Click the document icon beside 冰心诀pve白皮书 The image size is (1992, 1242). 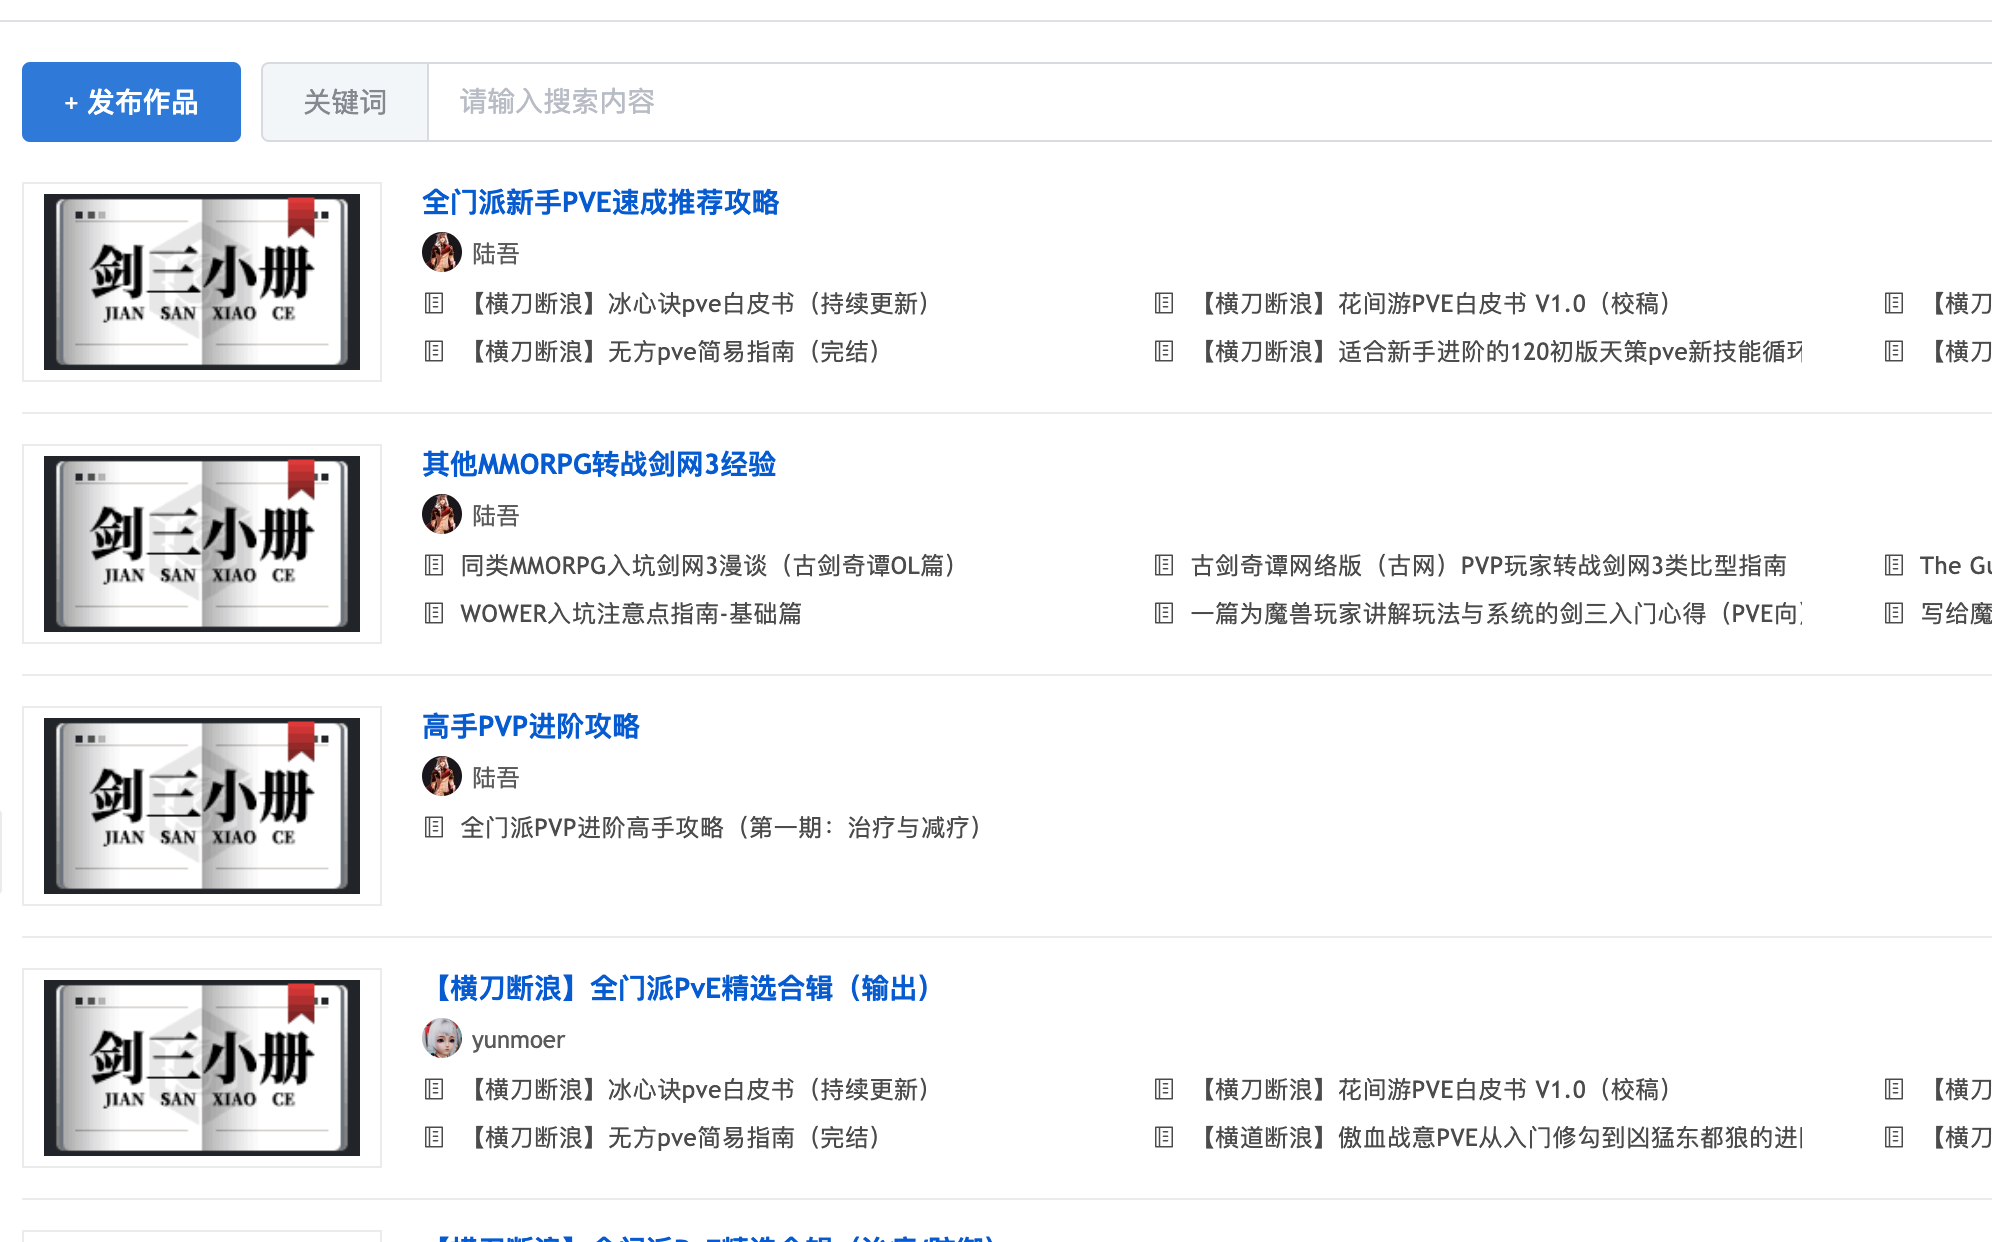[434, 304]
